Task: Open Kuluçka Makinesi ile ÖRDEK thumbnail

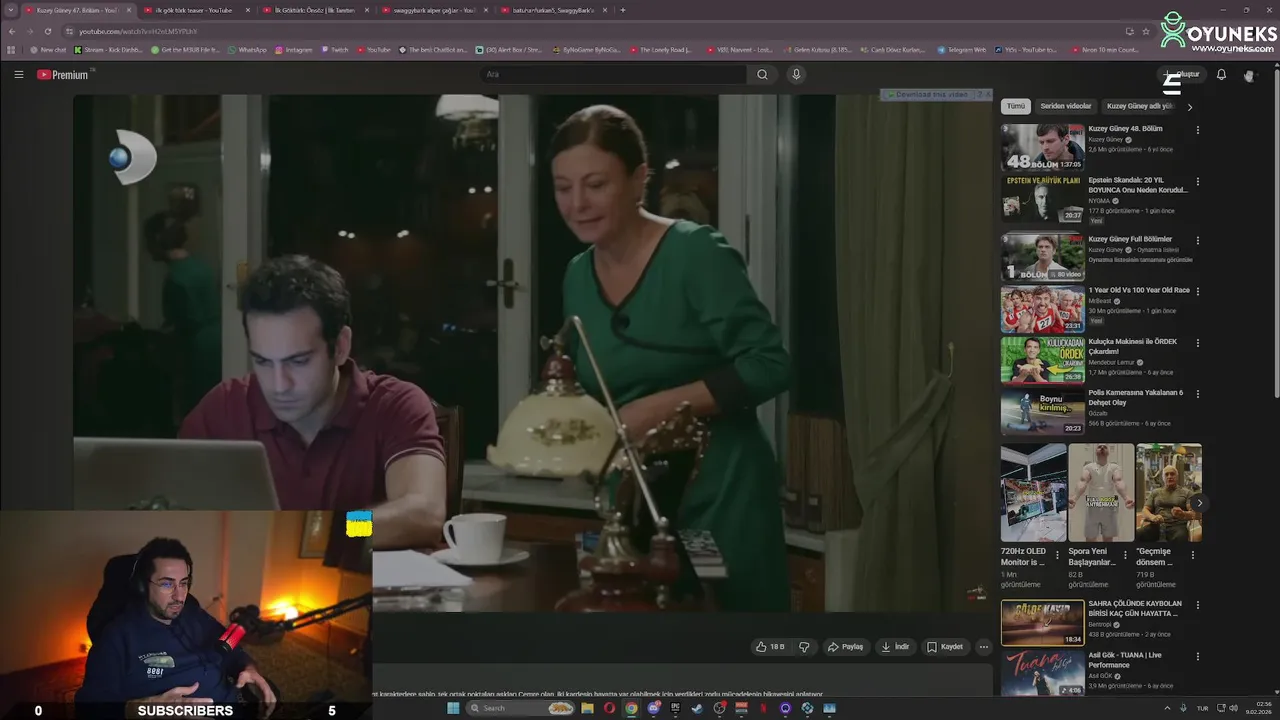Action: [x=1042, y=360]
